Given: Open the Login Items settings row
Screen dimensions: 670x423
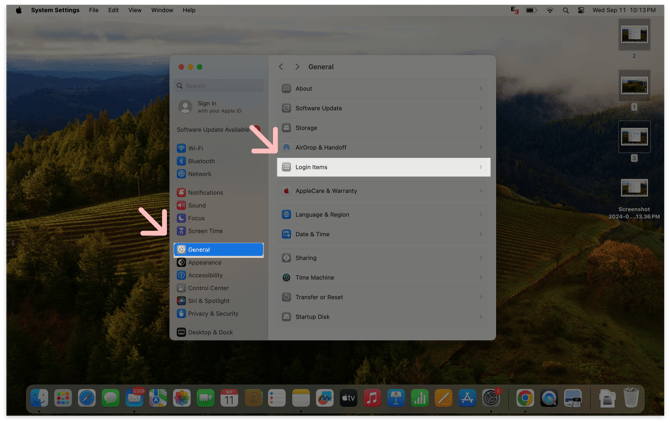Looking at the screenshot, I should click(x=383, y=167).
